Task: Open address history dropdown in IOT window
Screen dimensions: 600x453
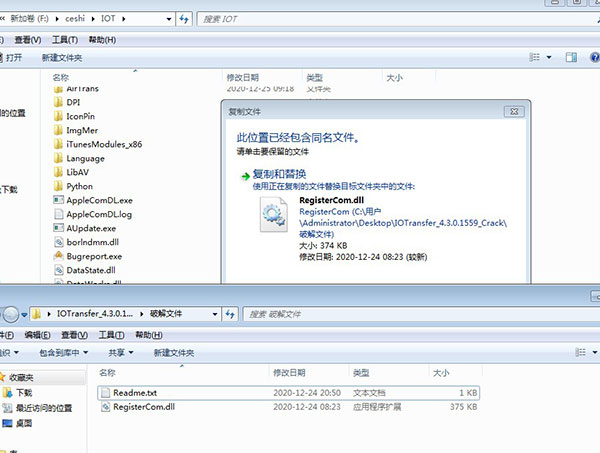Action: tap(169, 19)
